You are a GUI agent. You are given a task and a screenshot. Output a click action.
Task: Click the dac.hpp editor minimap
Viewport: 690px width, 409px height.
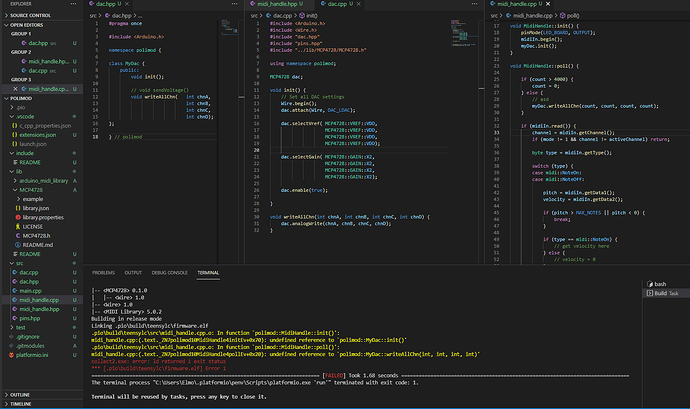[x=229, y=26]
